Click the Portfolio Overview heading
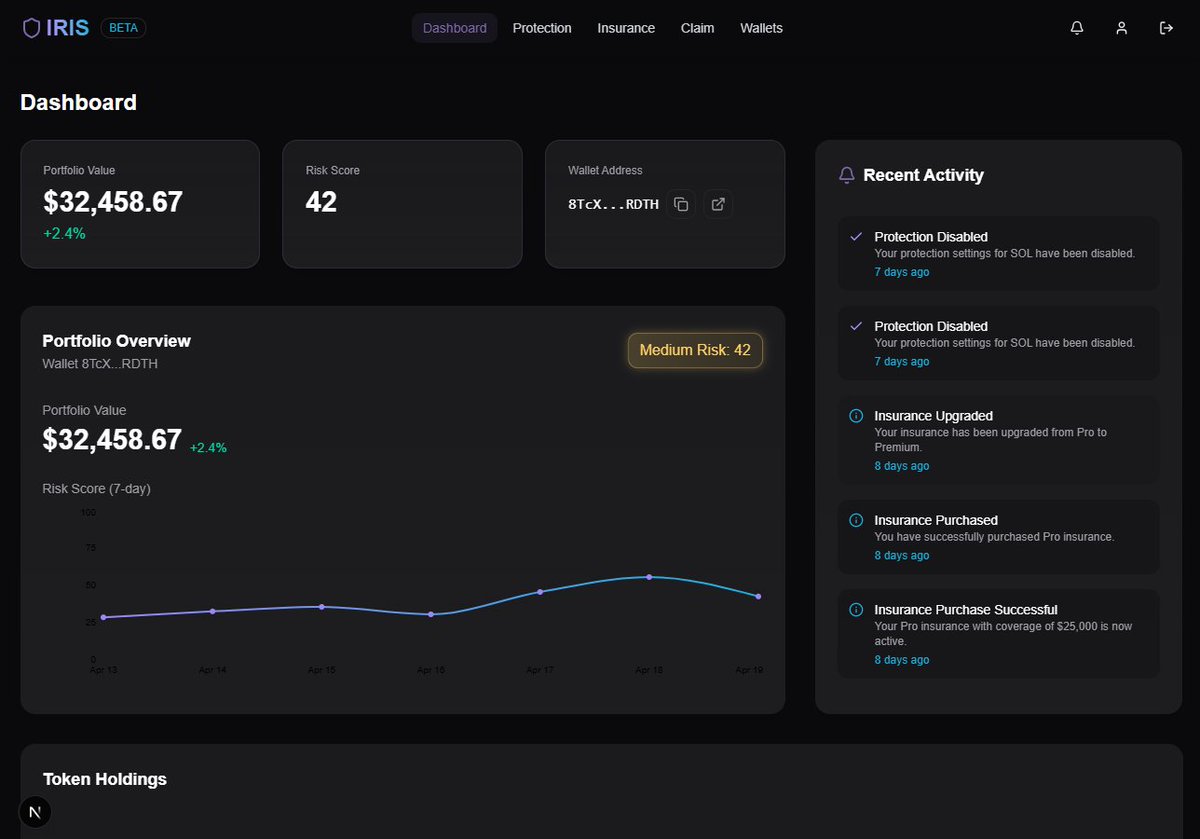 (x=117, y=341)
